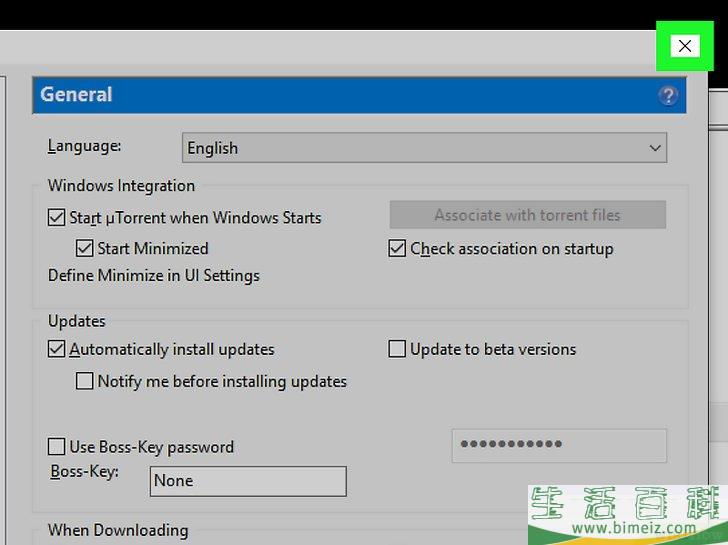
Task: Check Notify me before installing updates
Action: point(84,381)
